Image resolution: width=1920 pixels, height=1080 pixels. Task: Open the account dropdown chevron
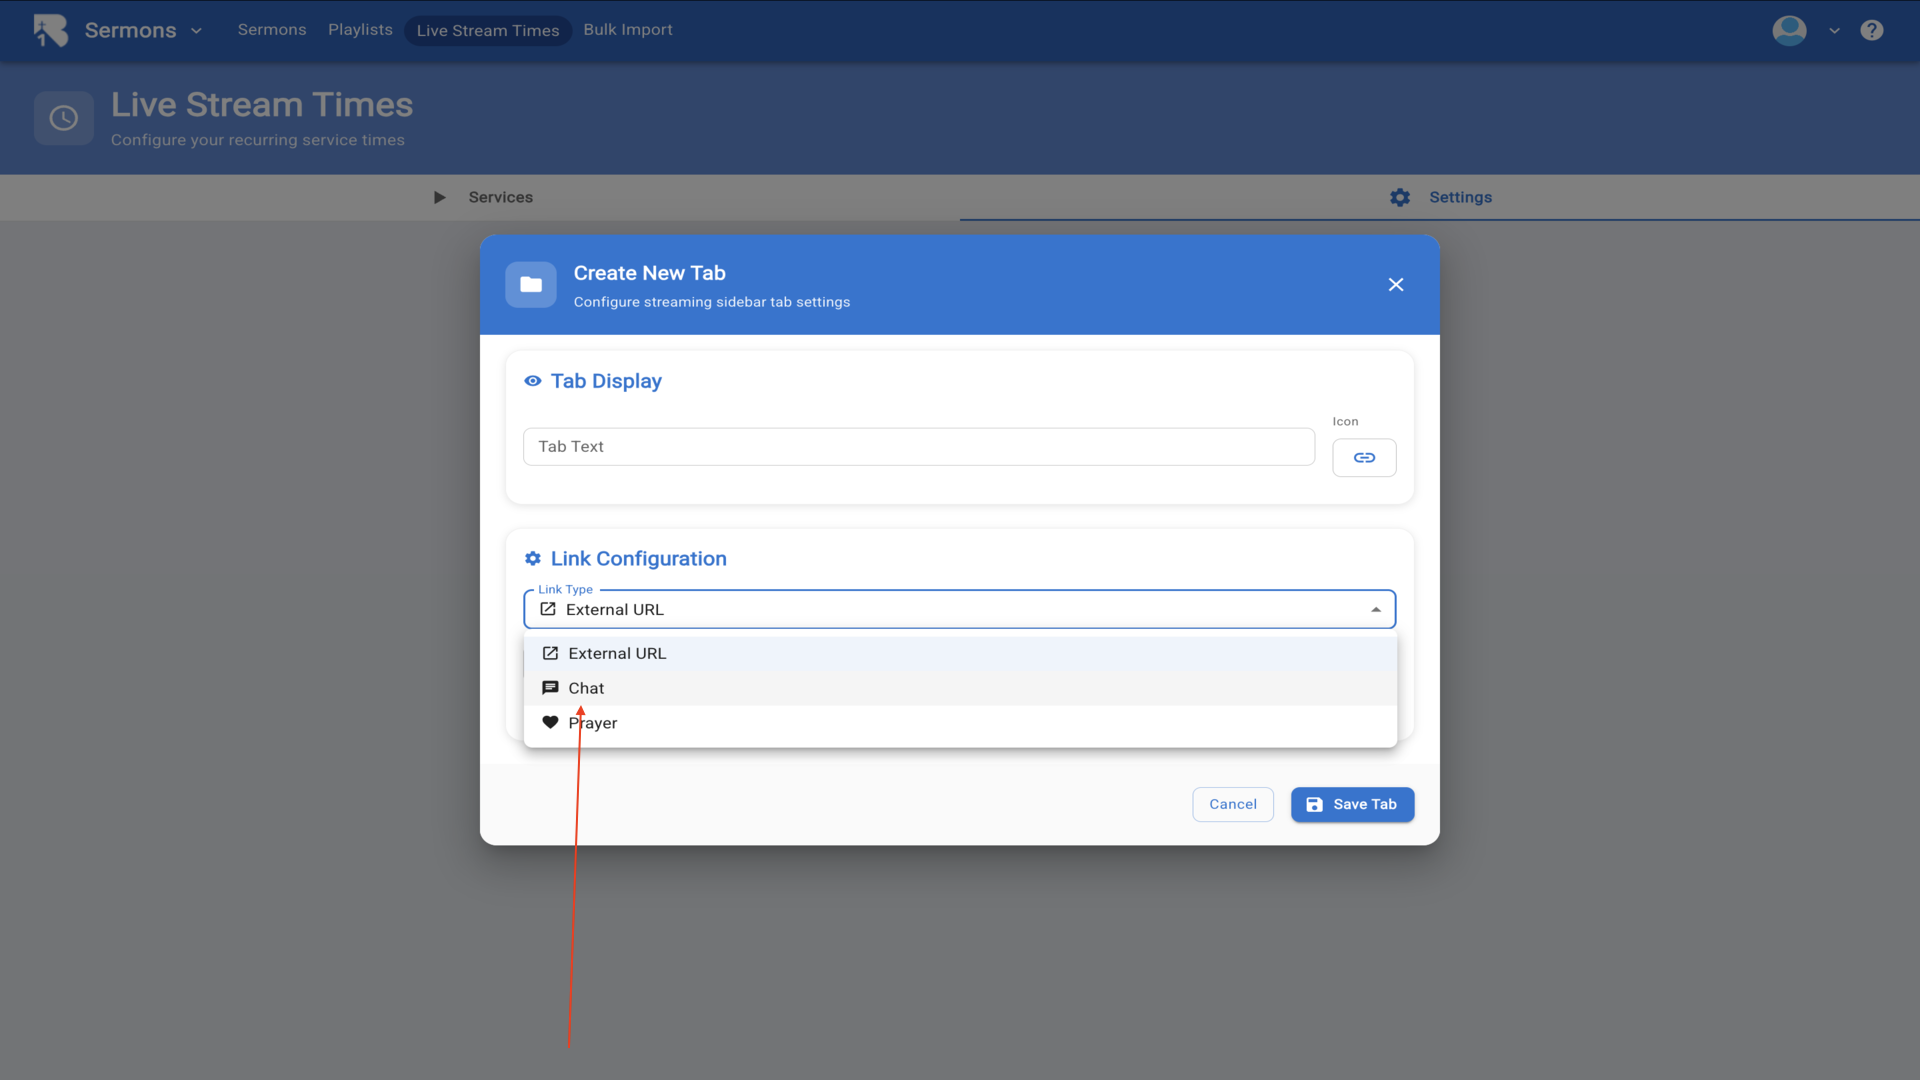[1834, 31]
